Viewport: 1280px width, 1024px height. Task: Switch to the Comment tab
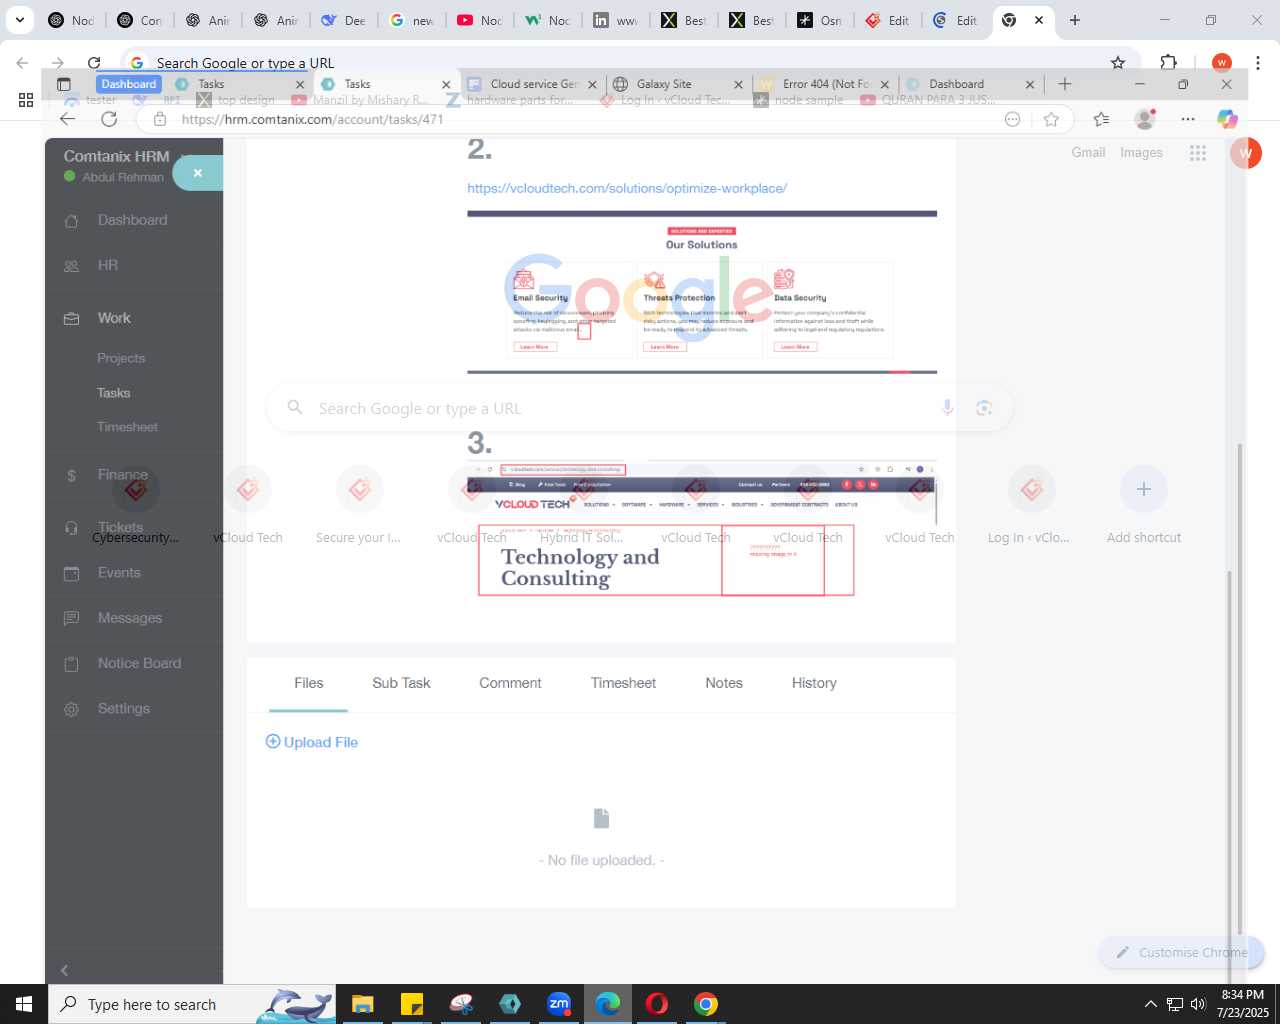click(x=510, y=683)
